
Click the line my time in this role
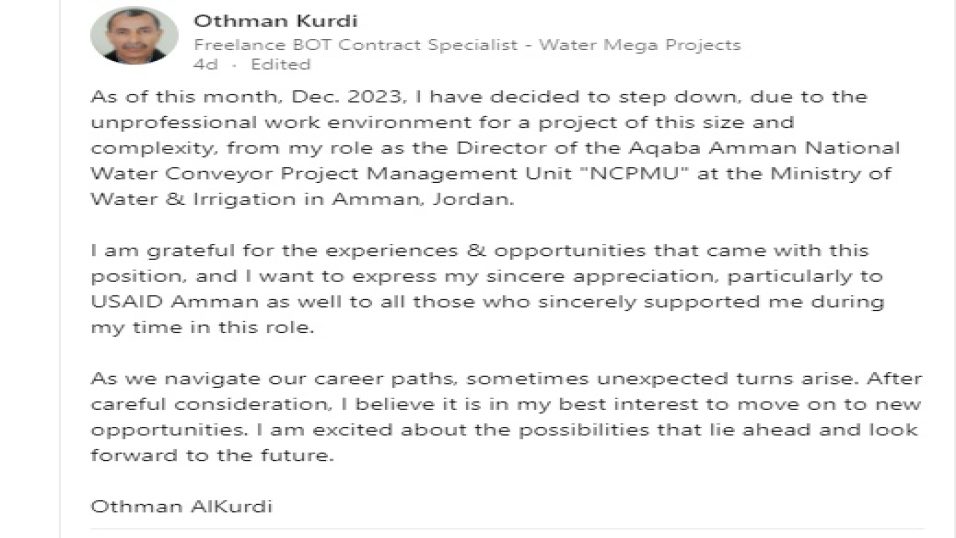pyautogui.click(x=202, y=328)
